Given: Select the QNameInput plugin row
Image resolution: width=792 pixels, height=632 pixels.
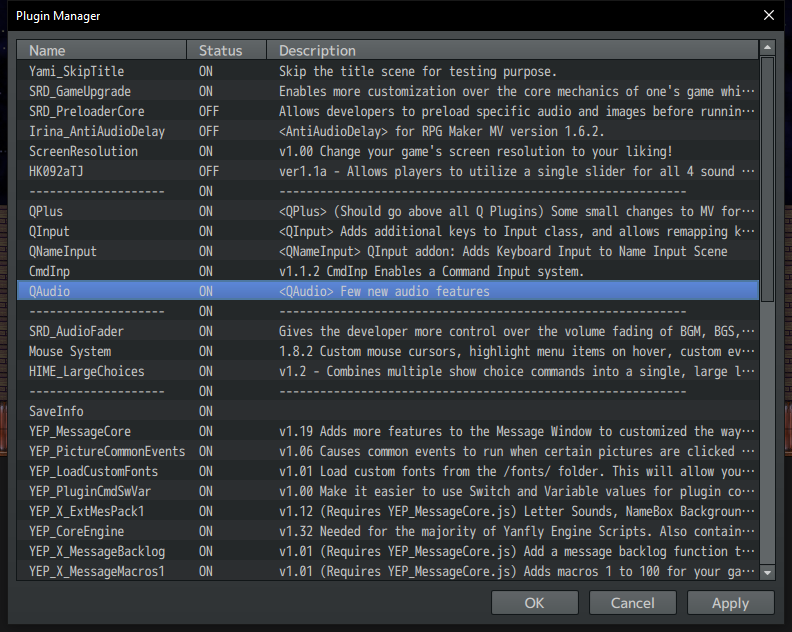Looking at the screenshot, I should coord(387,251).
